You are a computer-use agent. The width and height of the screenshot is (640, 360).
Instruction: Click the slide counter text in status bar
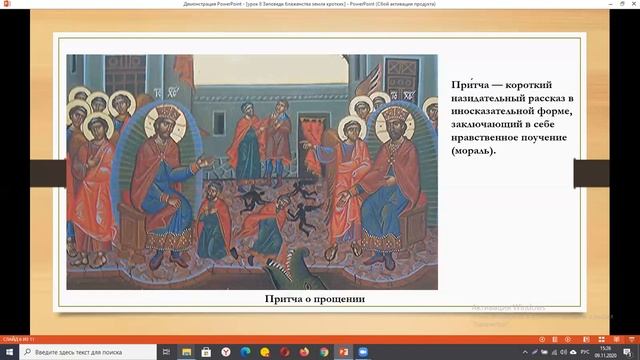[18, 339]
